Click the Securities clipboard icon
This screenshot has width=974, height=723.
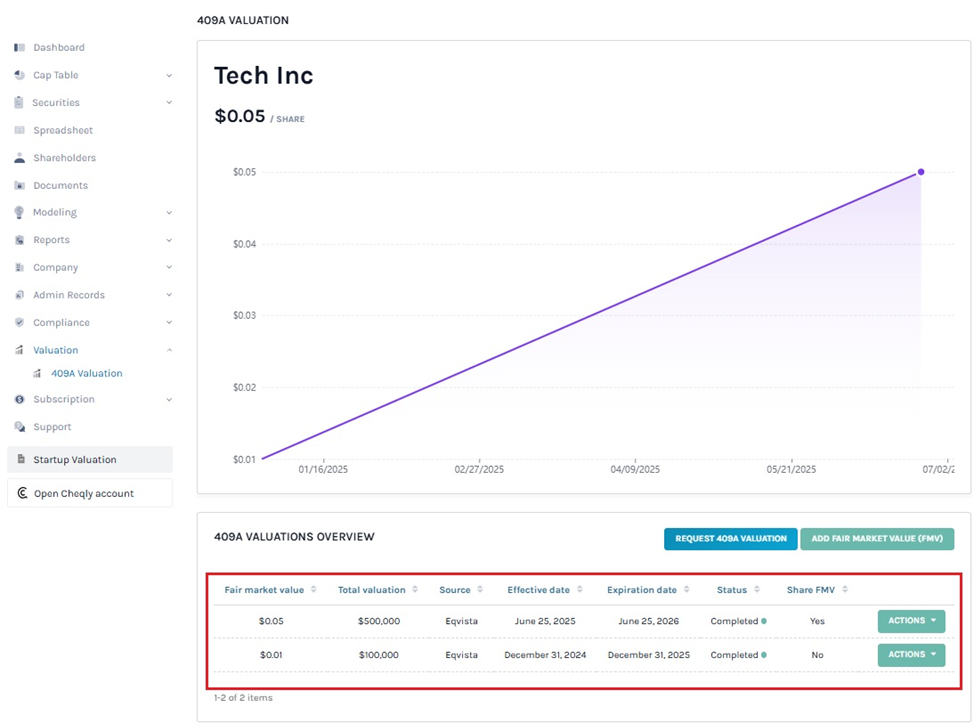(x=20, y=103)
